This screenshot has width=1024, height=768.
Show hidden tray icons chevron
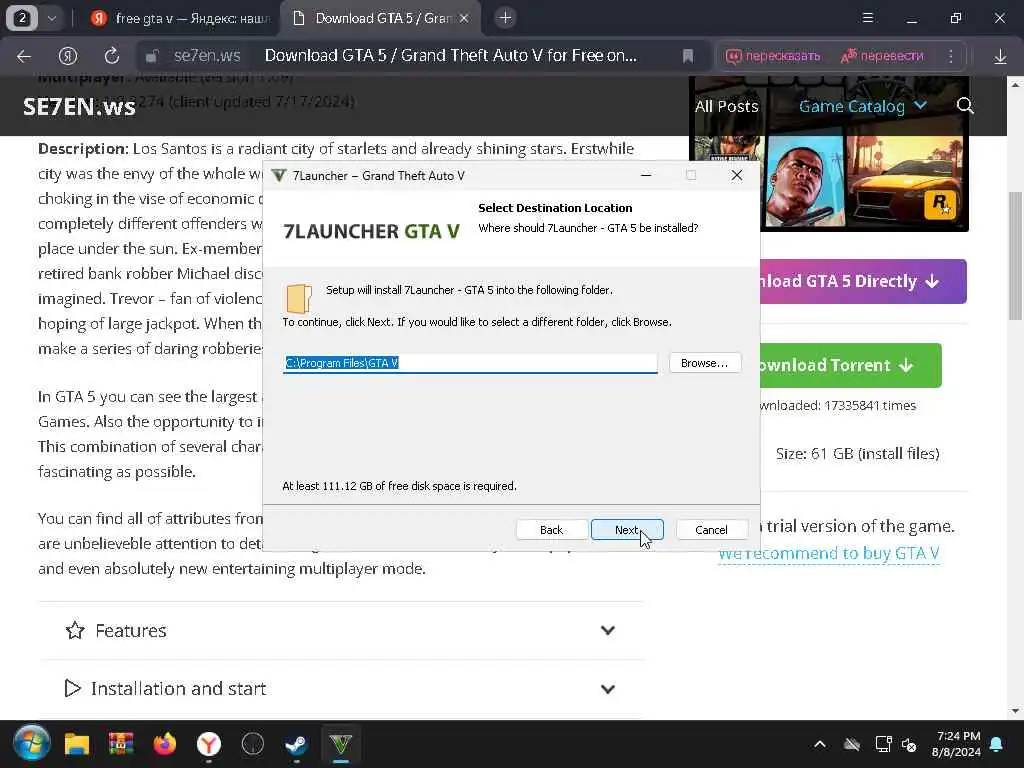[820, 744]
